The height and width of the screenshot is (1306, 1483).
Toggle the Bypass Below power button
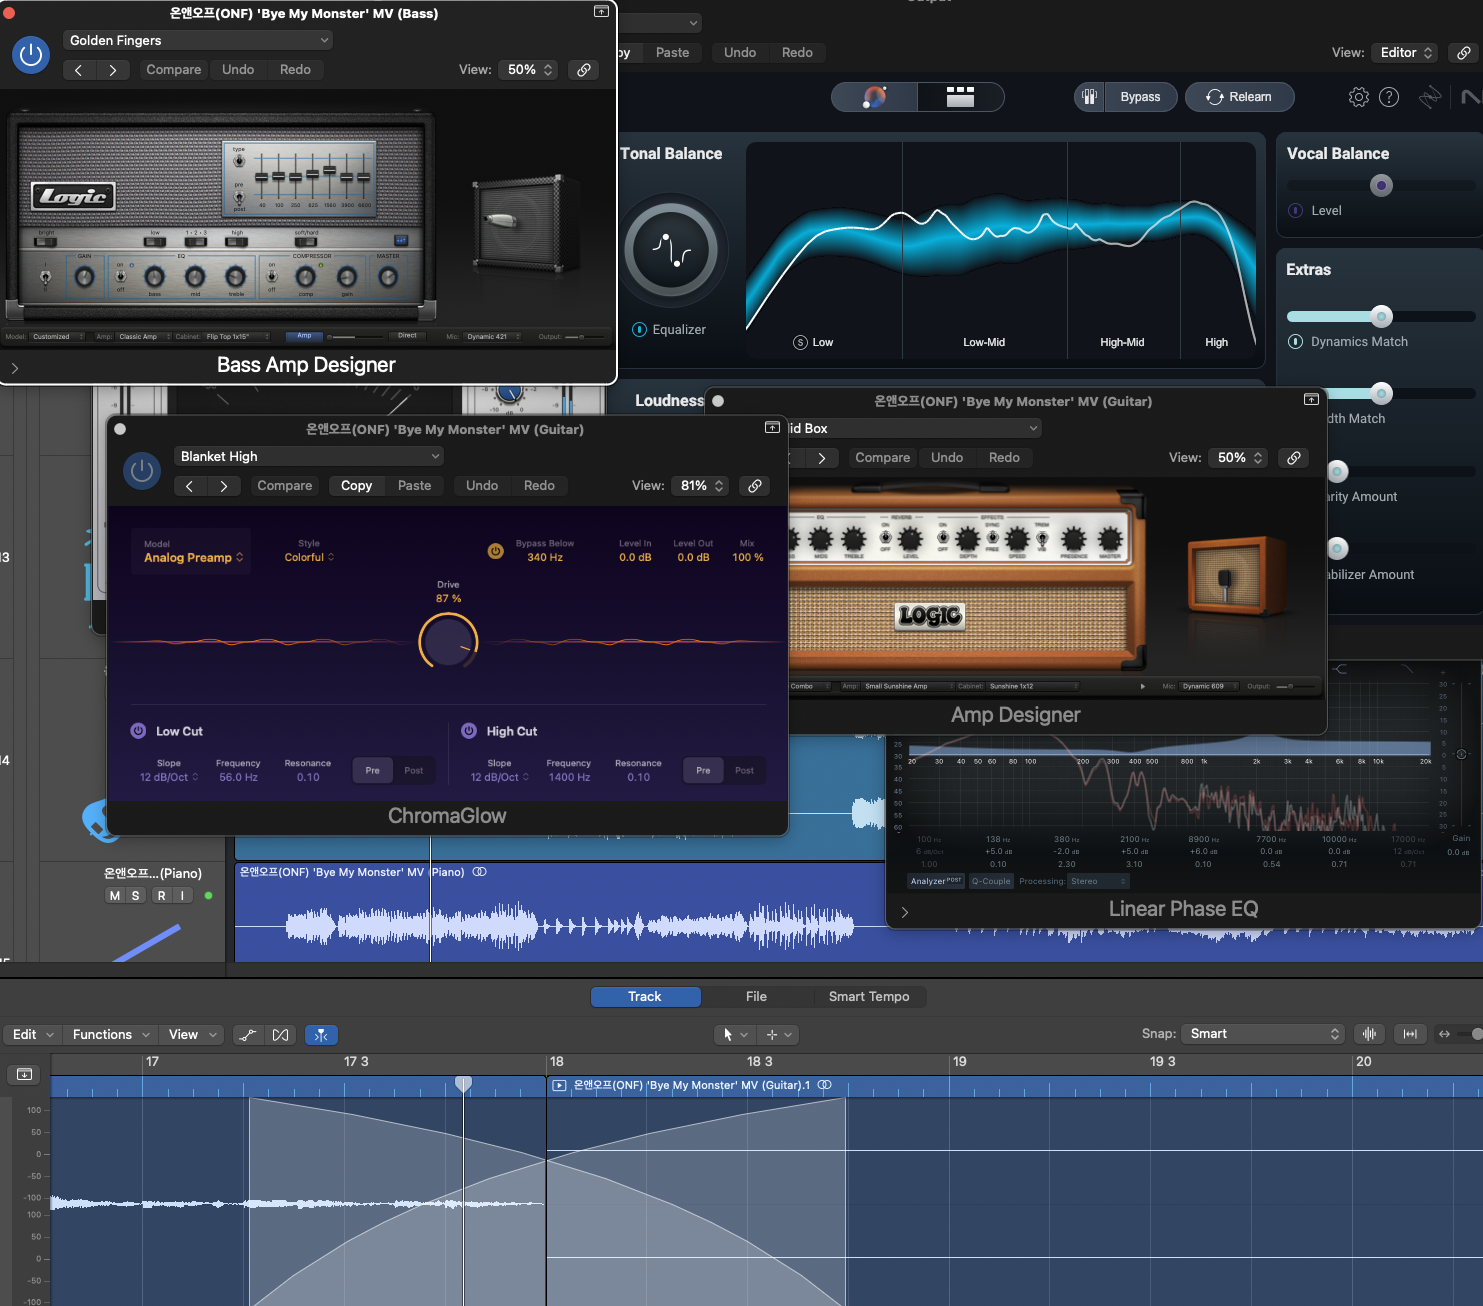(495, 551)
